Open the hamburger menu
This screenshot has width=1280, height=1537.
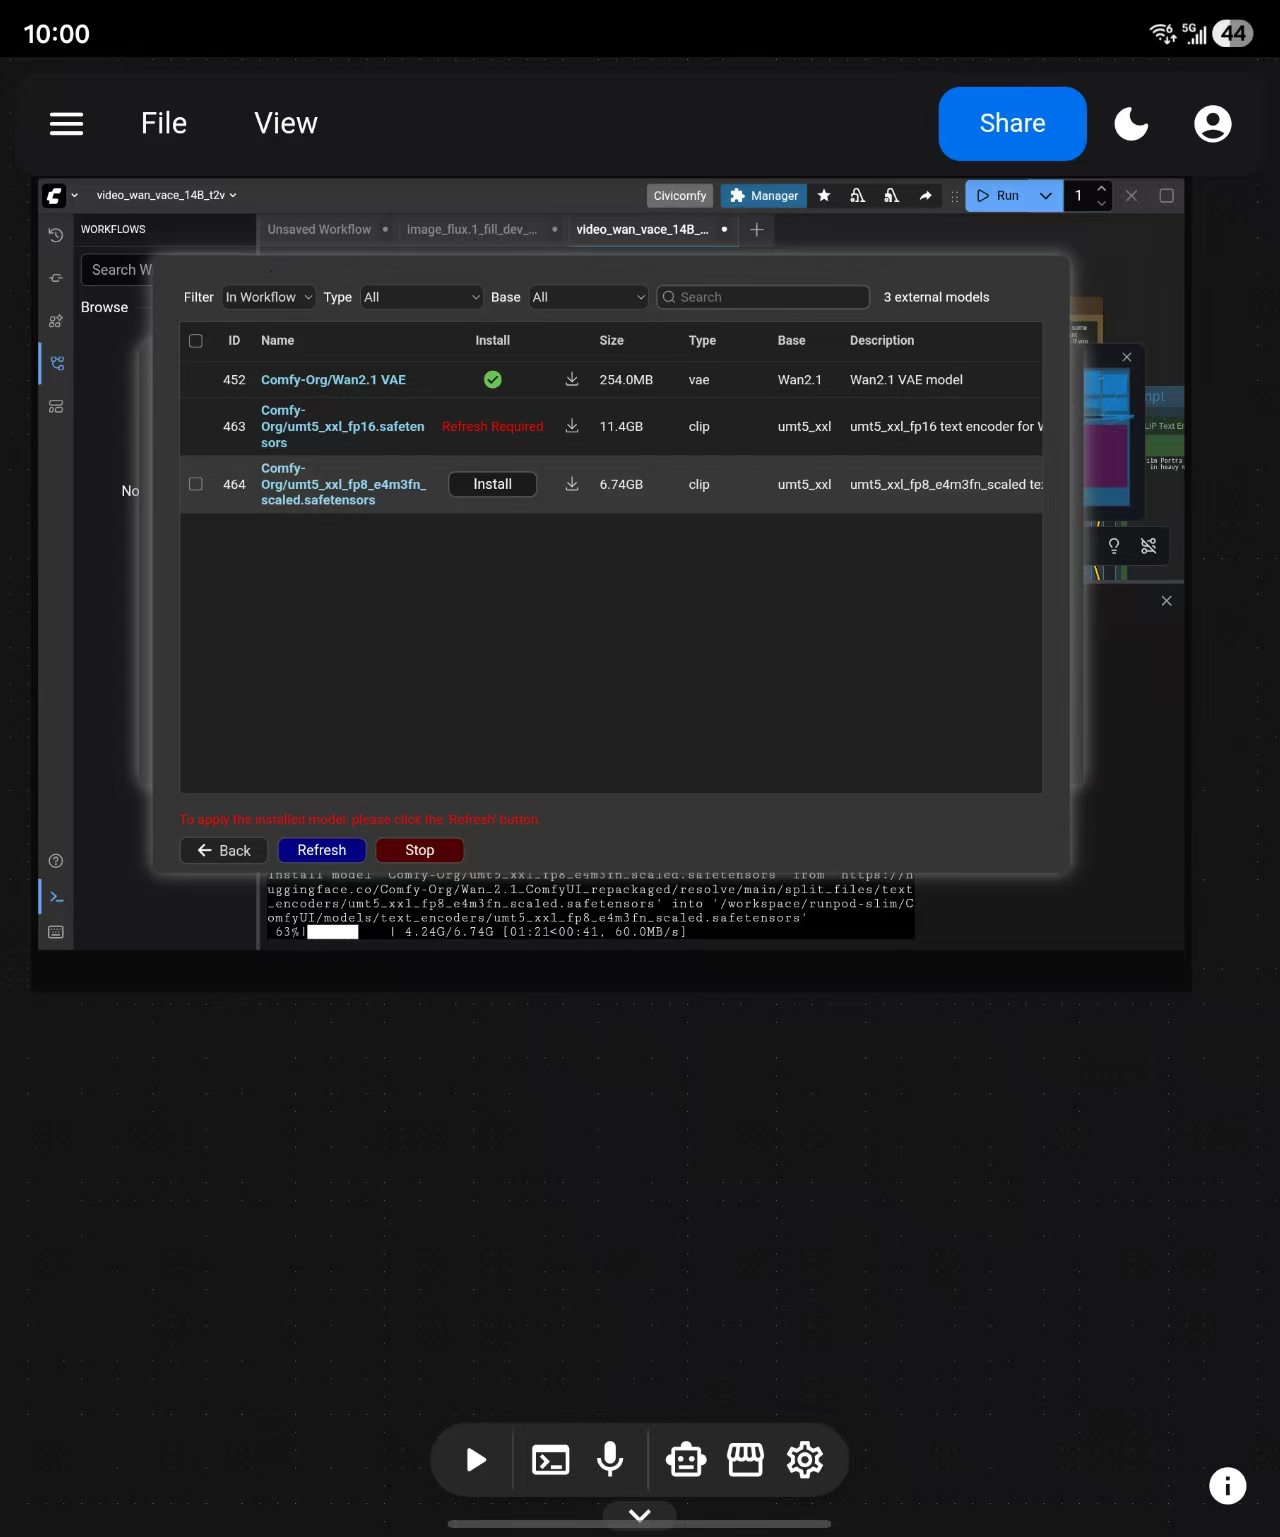pos(66,124)
